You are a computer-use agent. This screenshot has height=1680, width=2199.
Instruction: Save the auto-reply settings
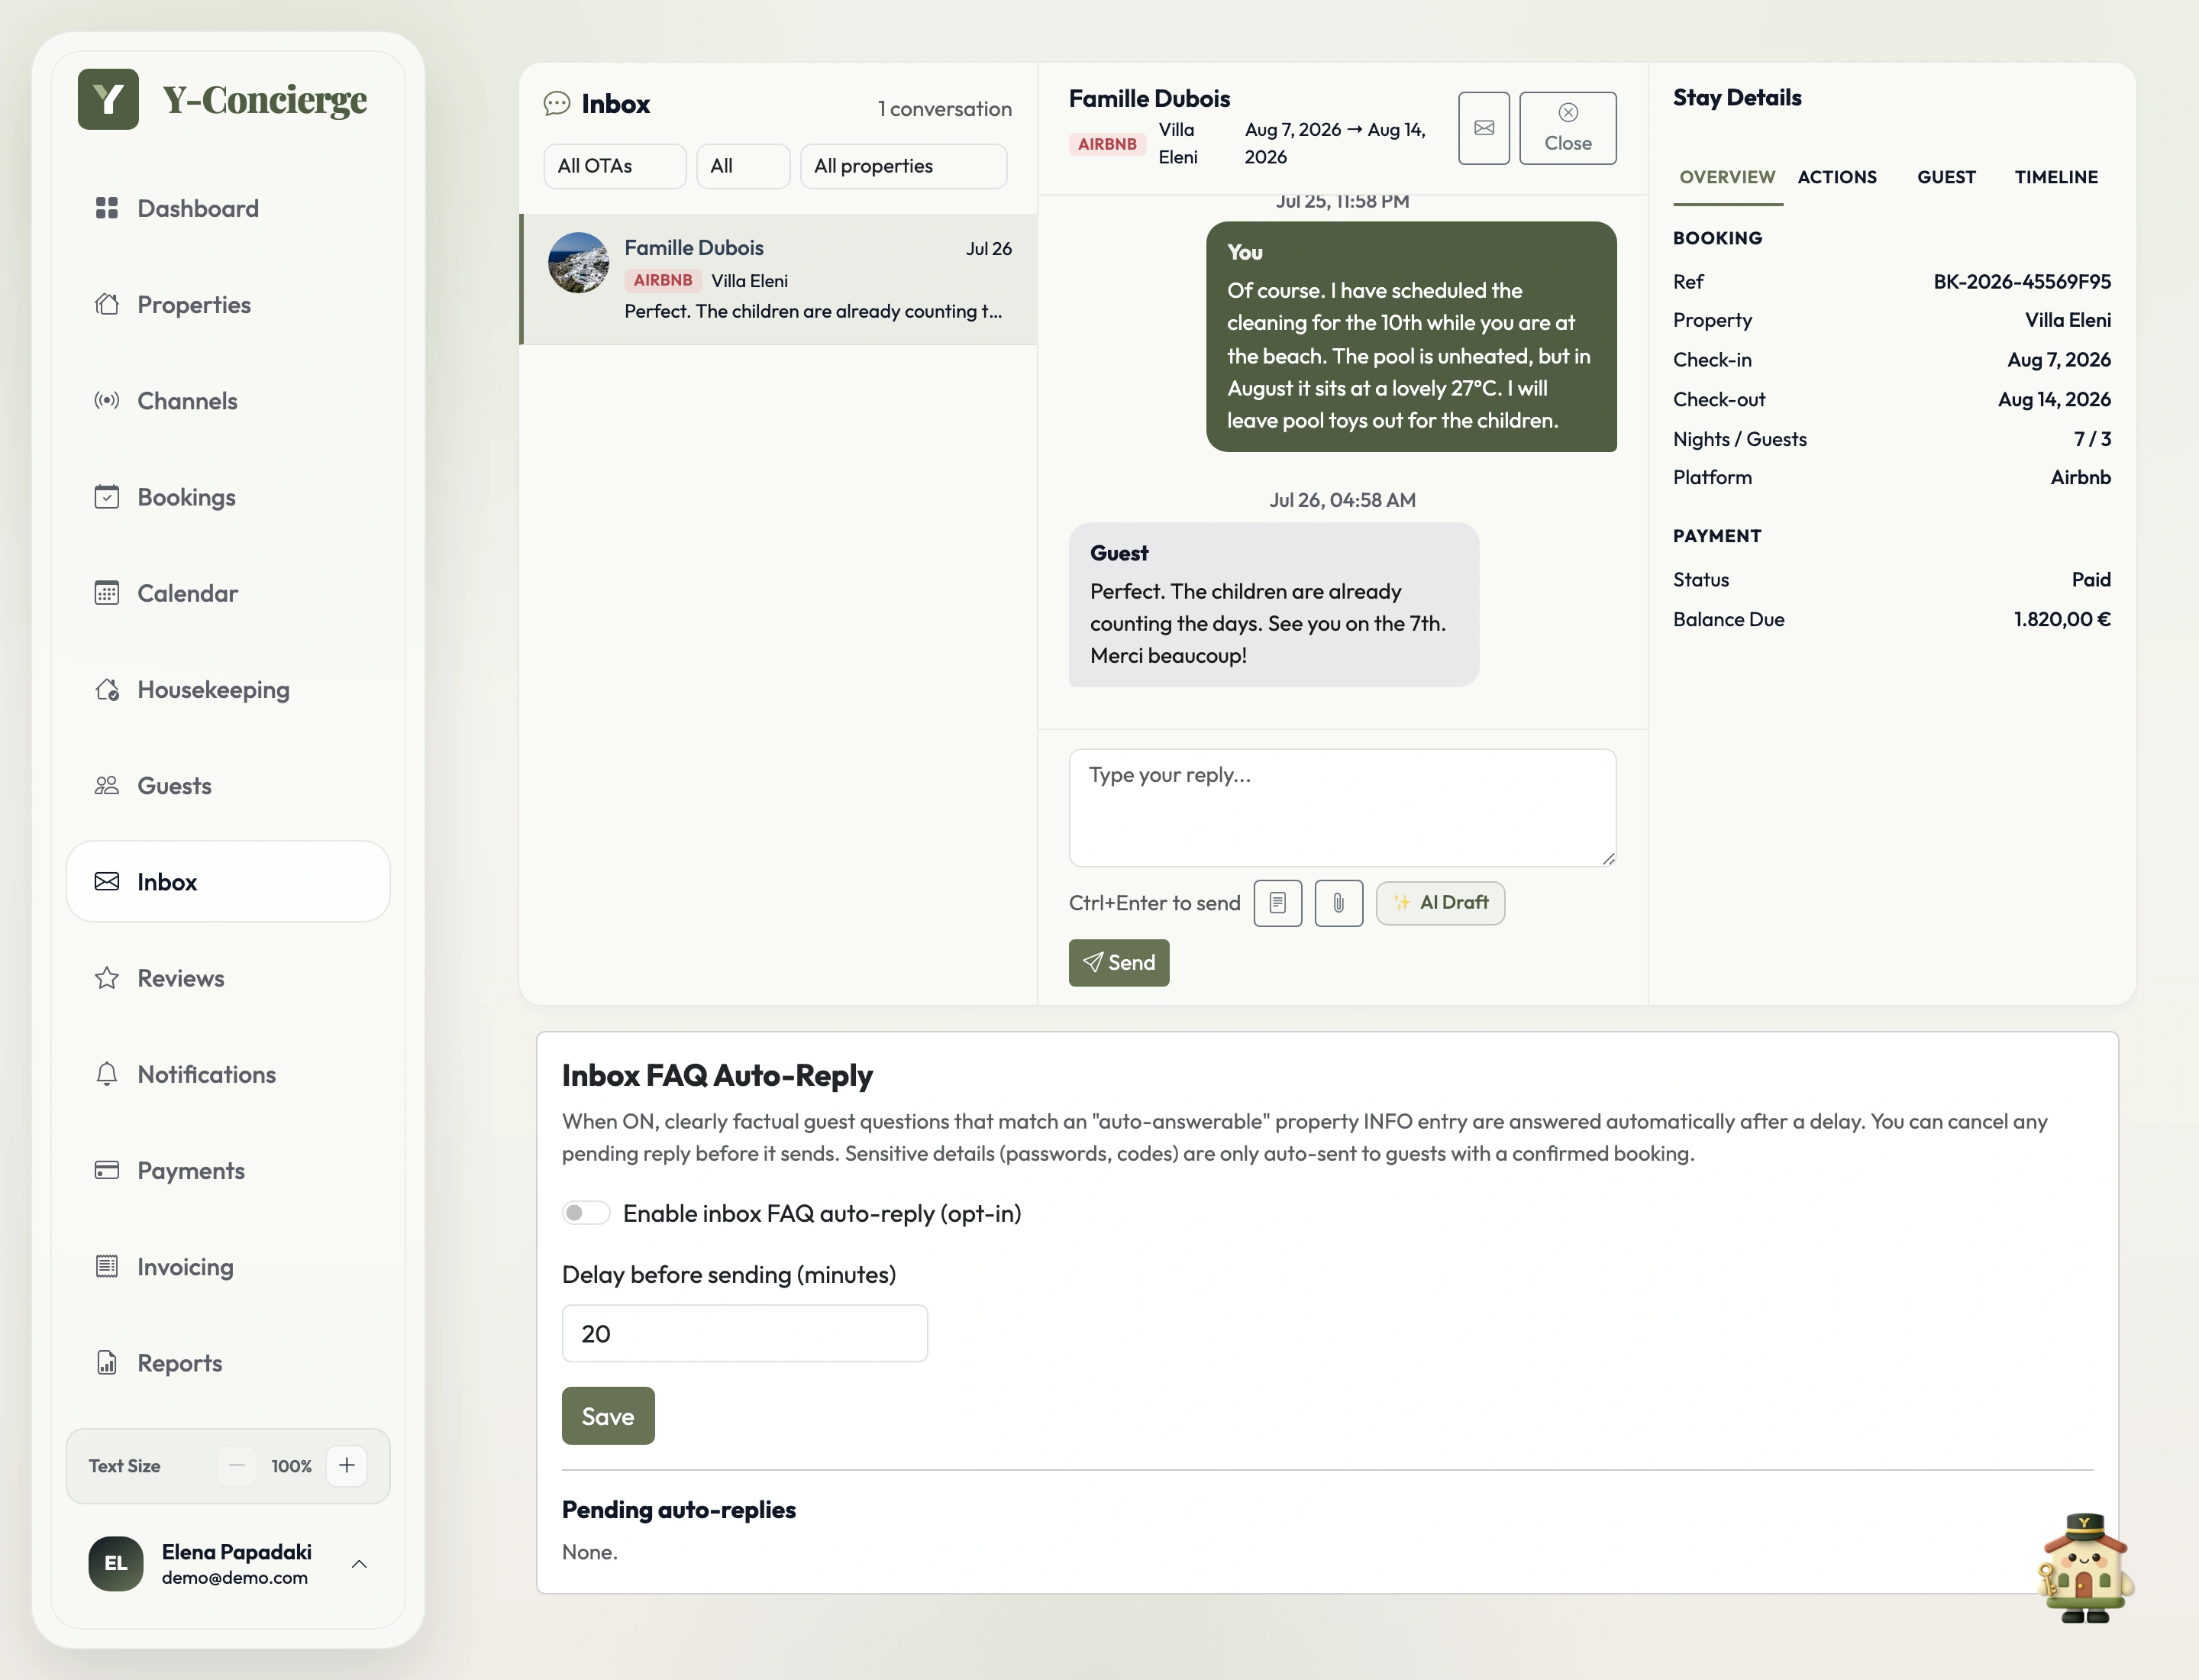tap(608, 1416)
